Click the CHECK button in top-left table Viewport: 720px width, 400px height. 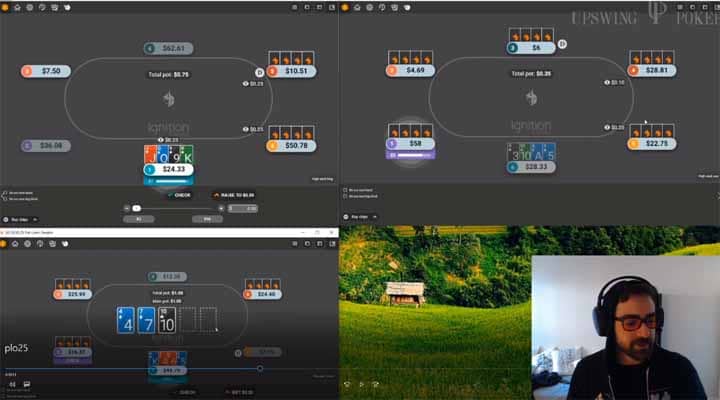tap(180, 195)
